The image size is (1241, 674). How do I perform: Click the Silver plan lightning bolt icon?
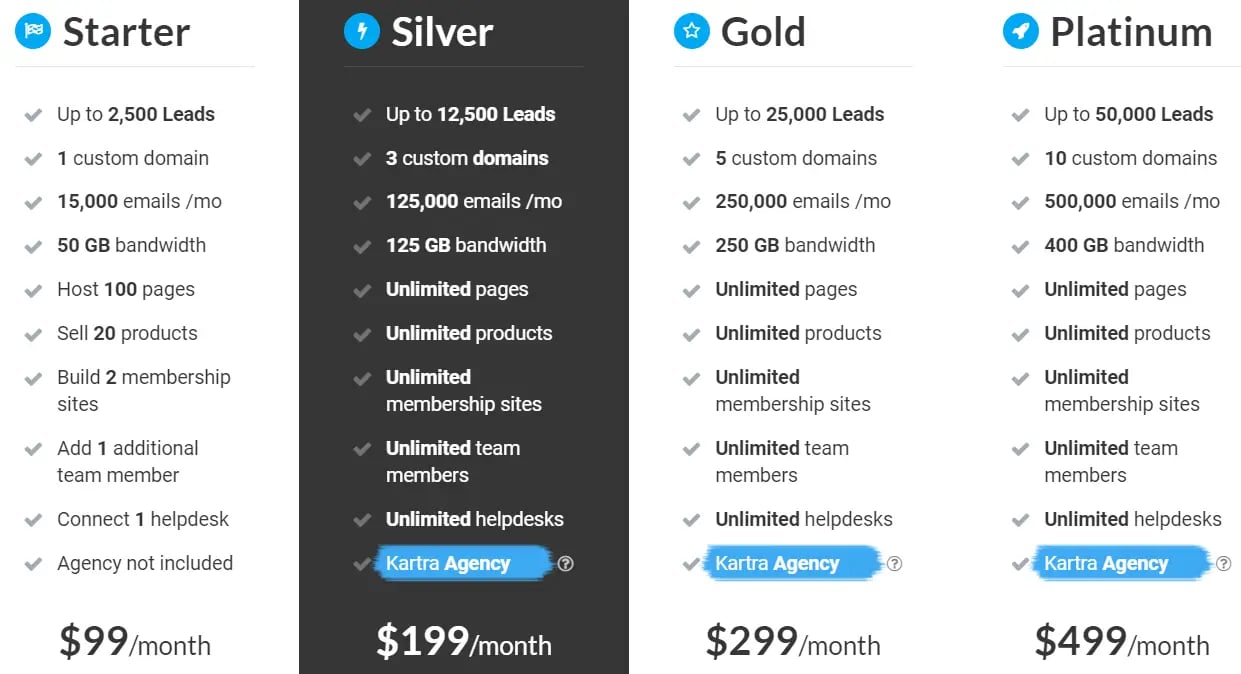point(361,32)
